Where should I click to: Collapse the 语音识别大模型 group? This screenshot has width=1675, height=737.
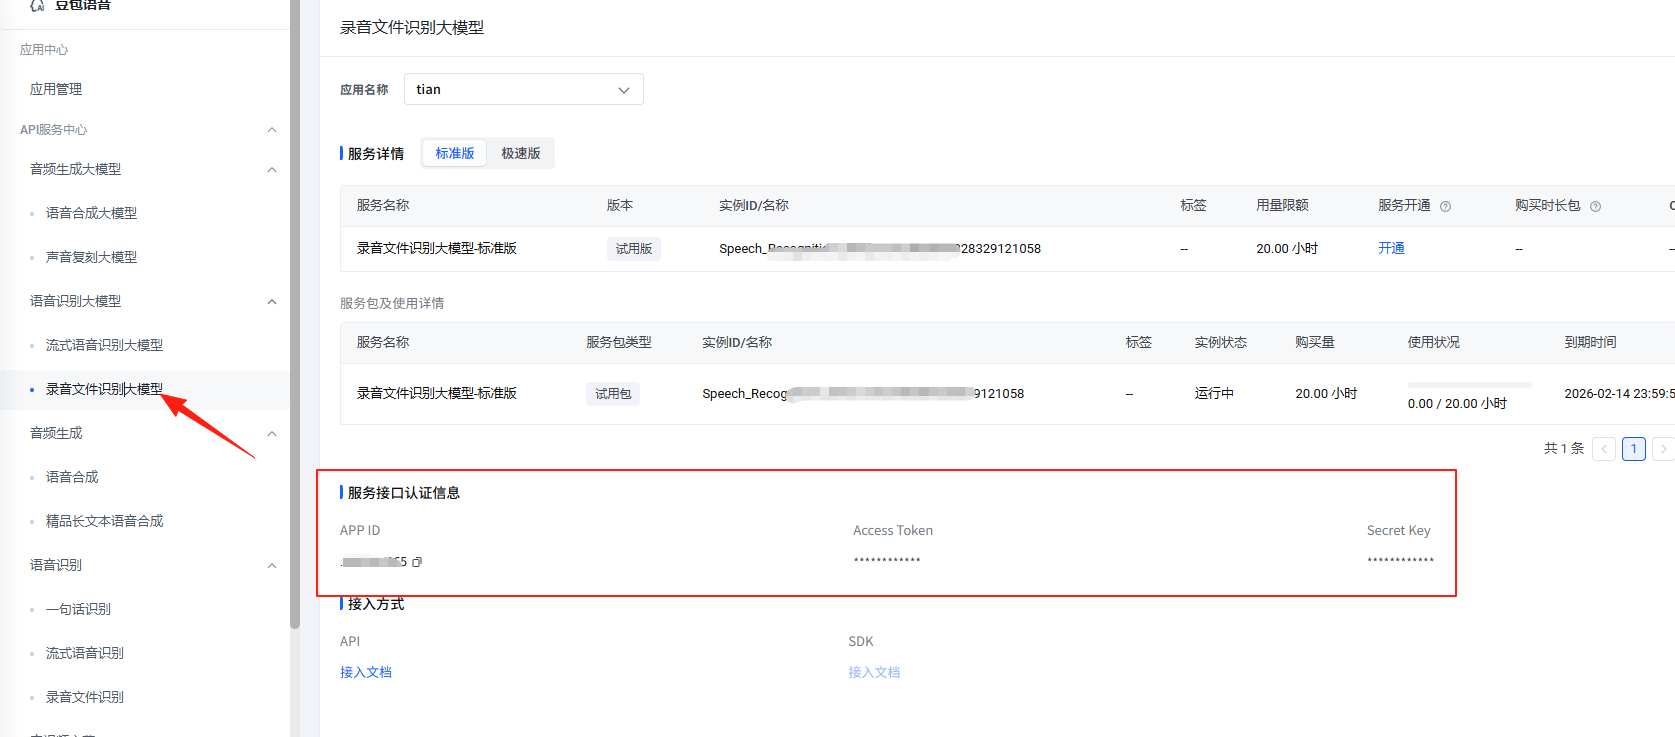click(272, 302)
